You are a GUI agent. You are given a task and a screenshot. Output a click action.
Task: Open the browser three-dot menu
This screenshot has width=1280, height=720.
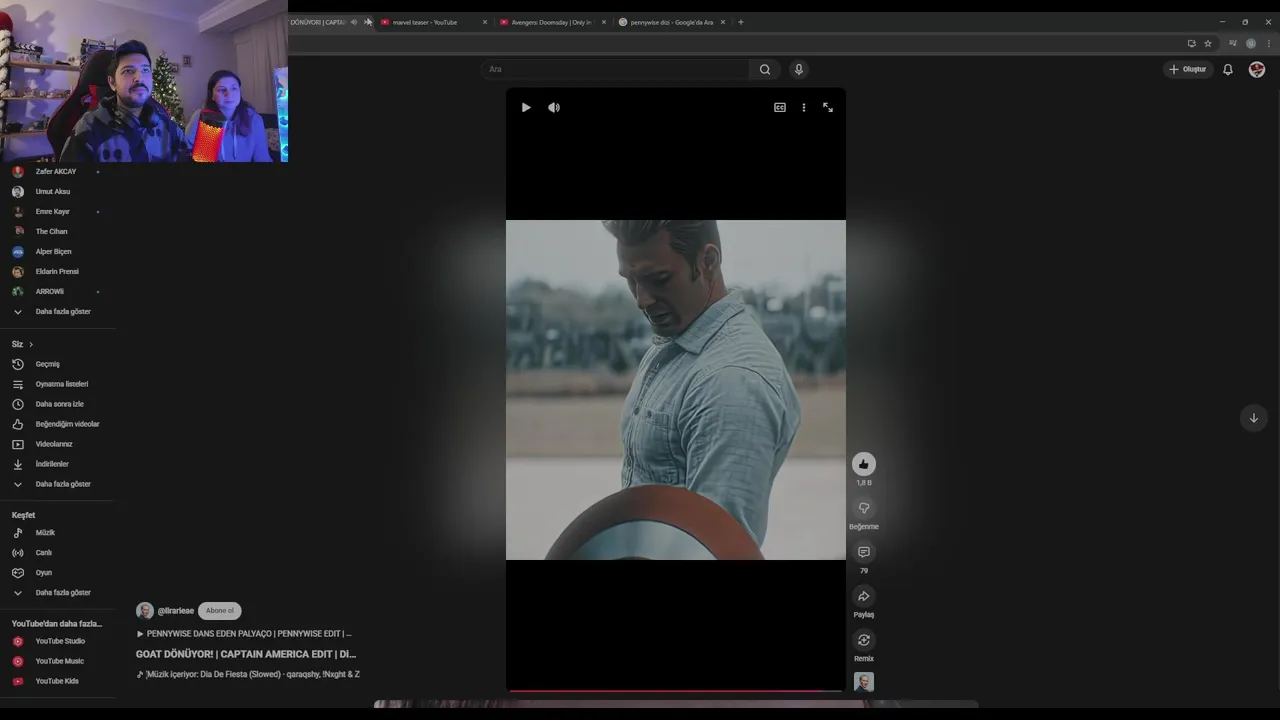point(1269,43)
